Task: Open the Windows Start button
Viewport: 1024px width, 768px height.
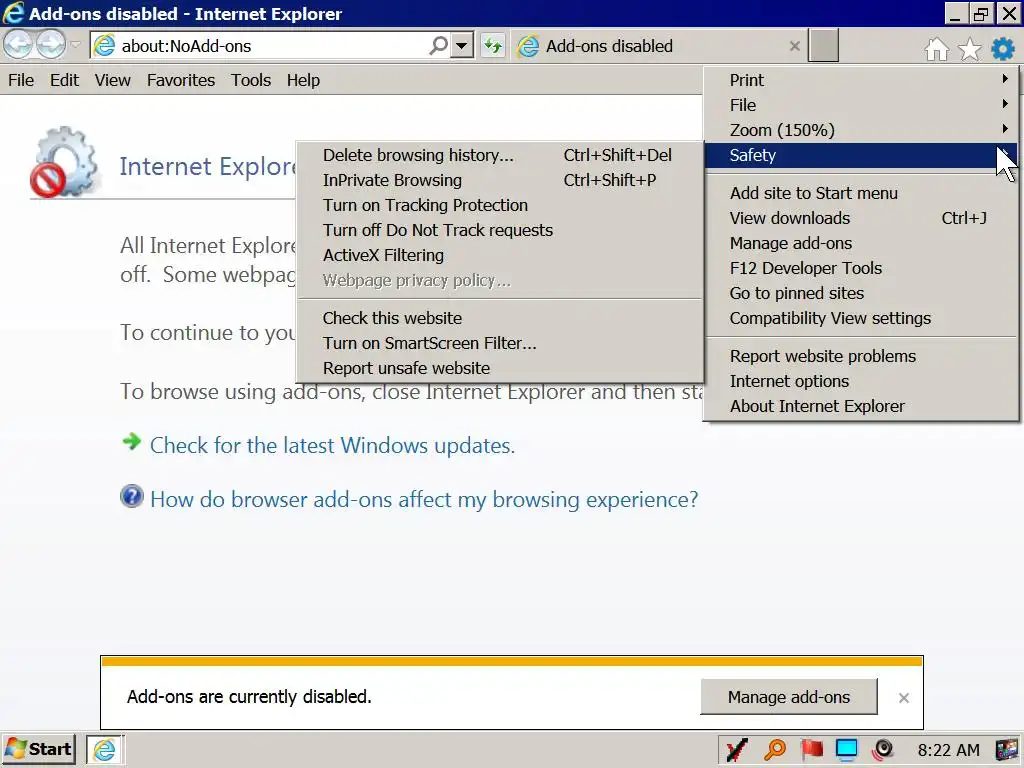Action: [x=39, y=749]
